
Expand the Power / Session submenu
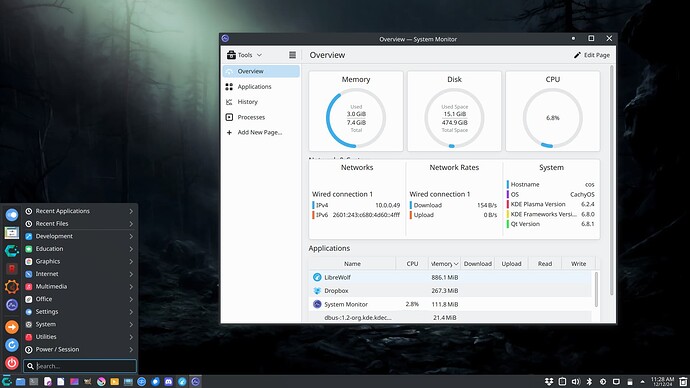click(x=79, y=349)
